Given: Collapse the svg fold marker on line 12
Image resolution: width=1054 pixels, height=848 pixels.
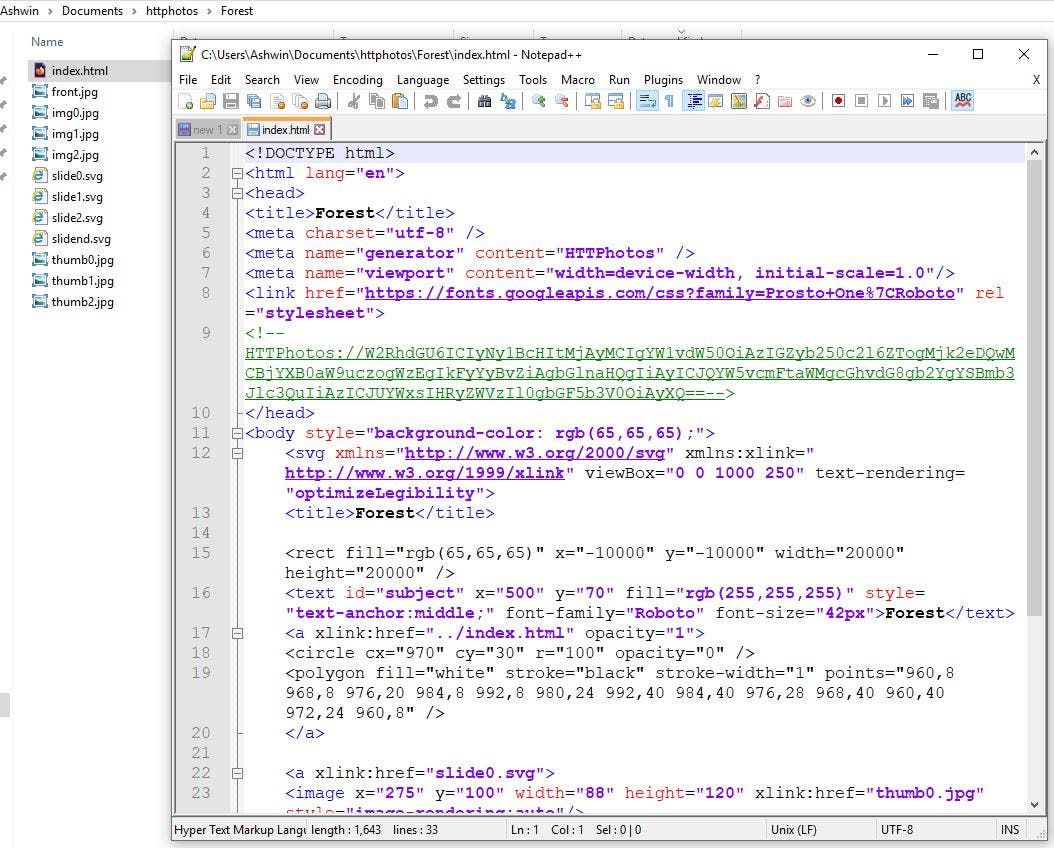Looking at the screenshot, I should pos(237,454).
